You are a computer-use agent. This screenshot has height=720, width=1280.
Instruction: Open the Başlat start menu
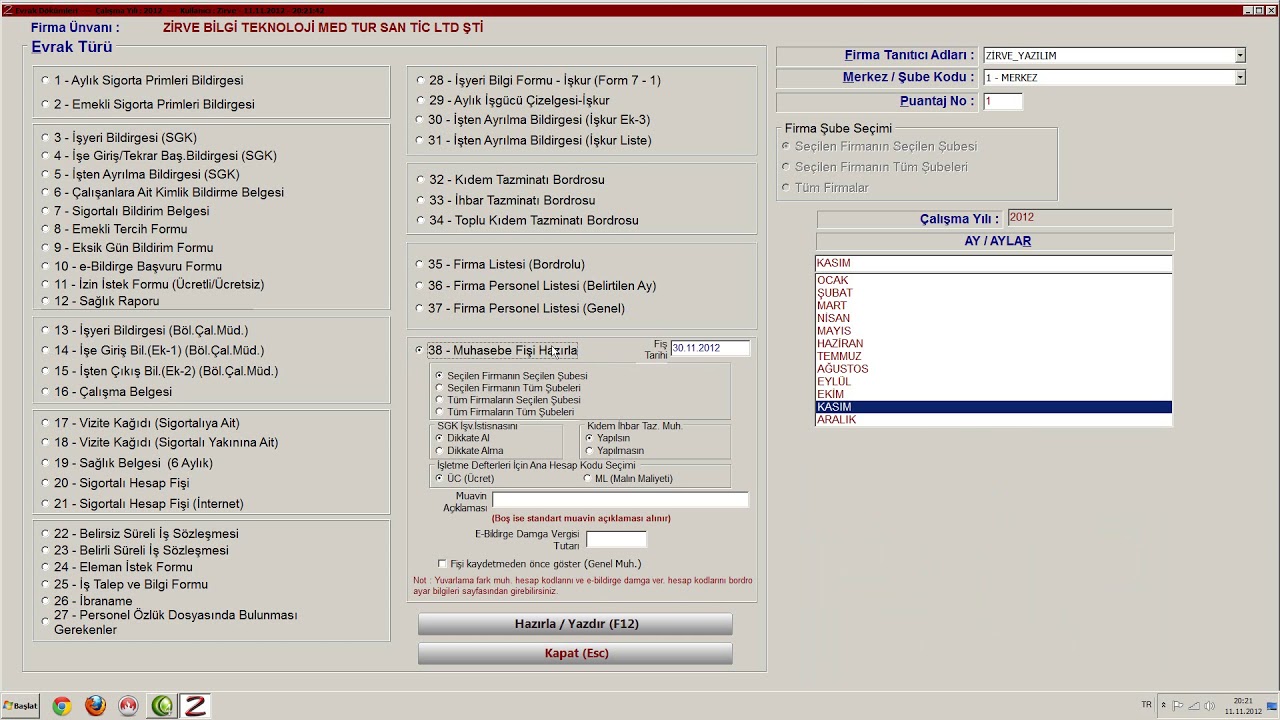pyautogui.click(x=20, y=706)
